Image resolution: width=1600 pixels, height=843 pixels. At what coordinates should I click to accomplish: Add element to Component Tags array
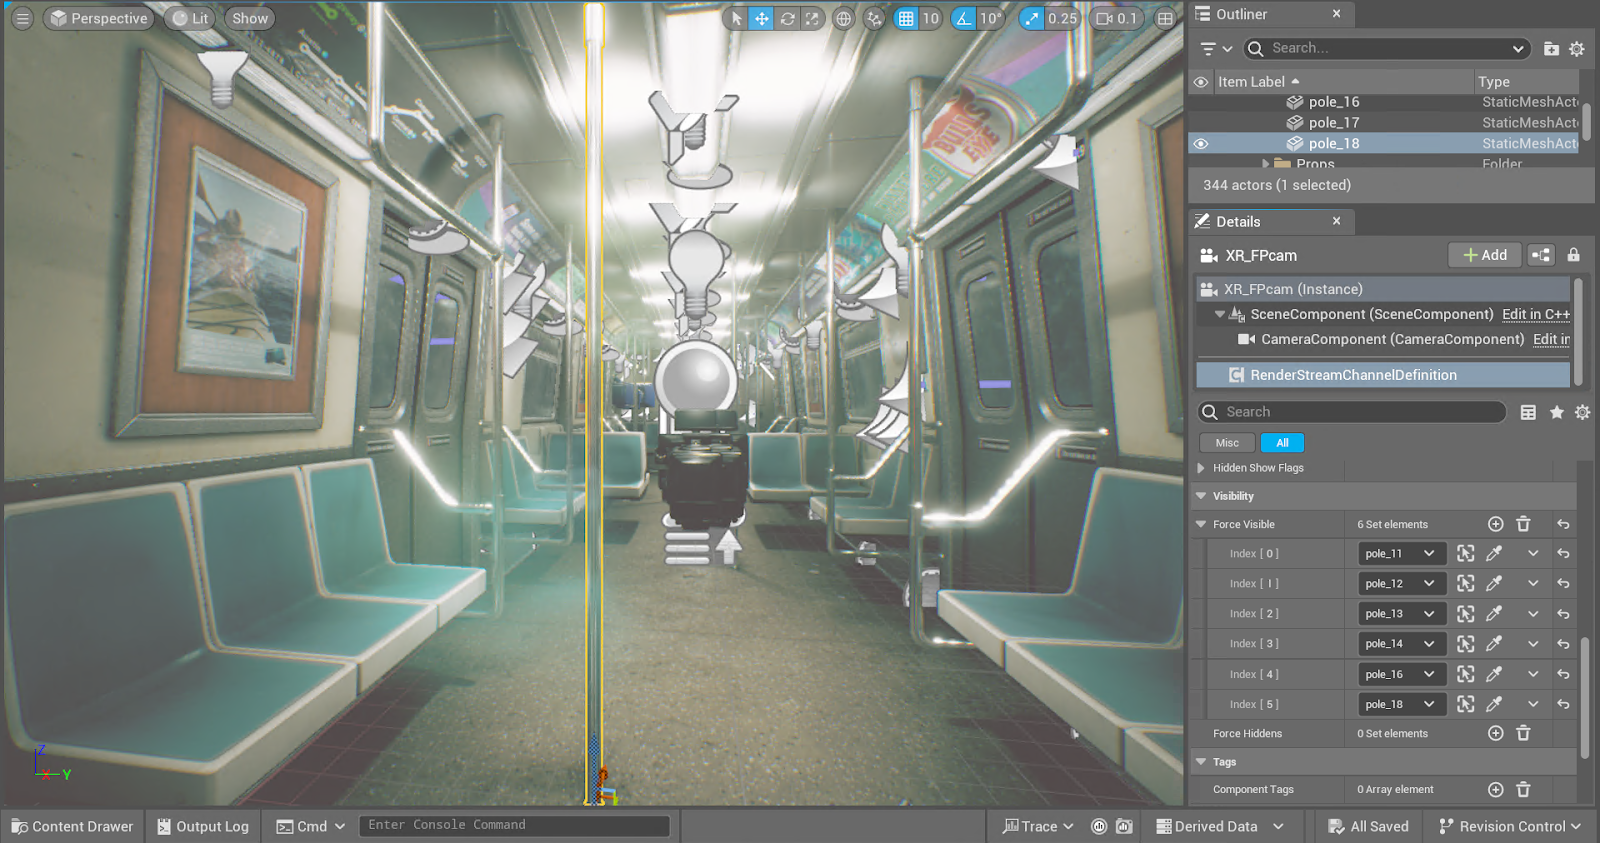(1495, 790)
